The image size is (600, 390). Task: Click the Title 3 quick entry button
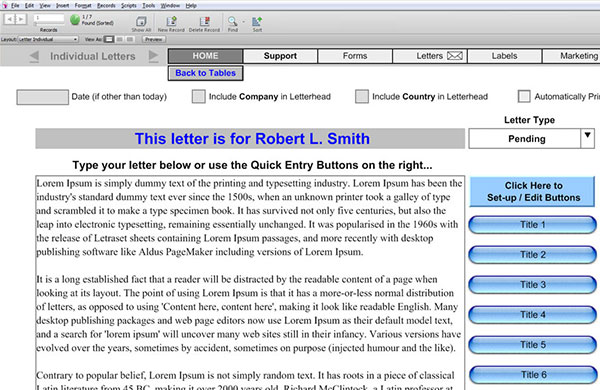532,285
